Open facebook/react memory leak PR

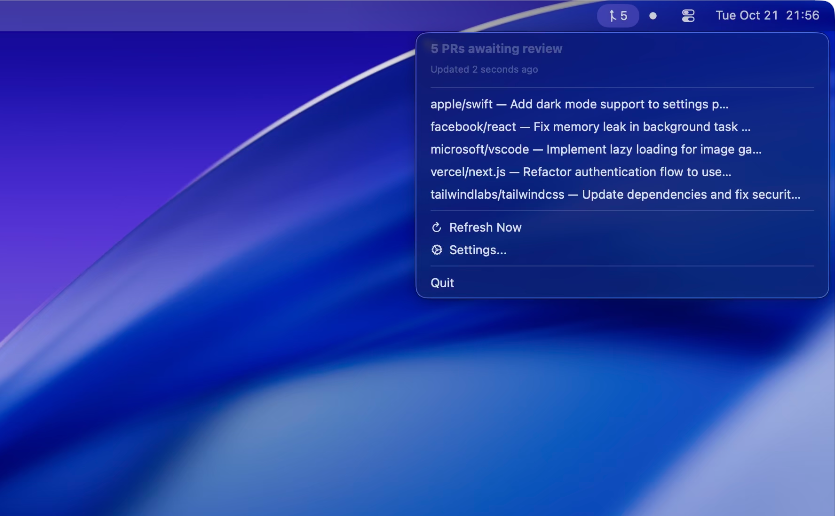point(622,126)
